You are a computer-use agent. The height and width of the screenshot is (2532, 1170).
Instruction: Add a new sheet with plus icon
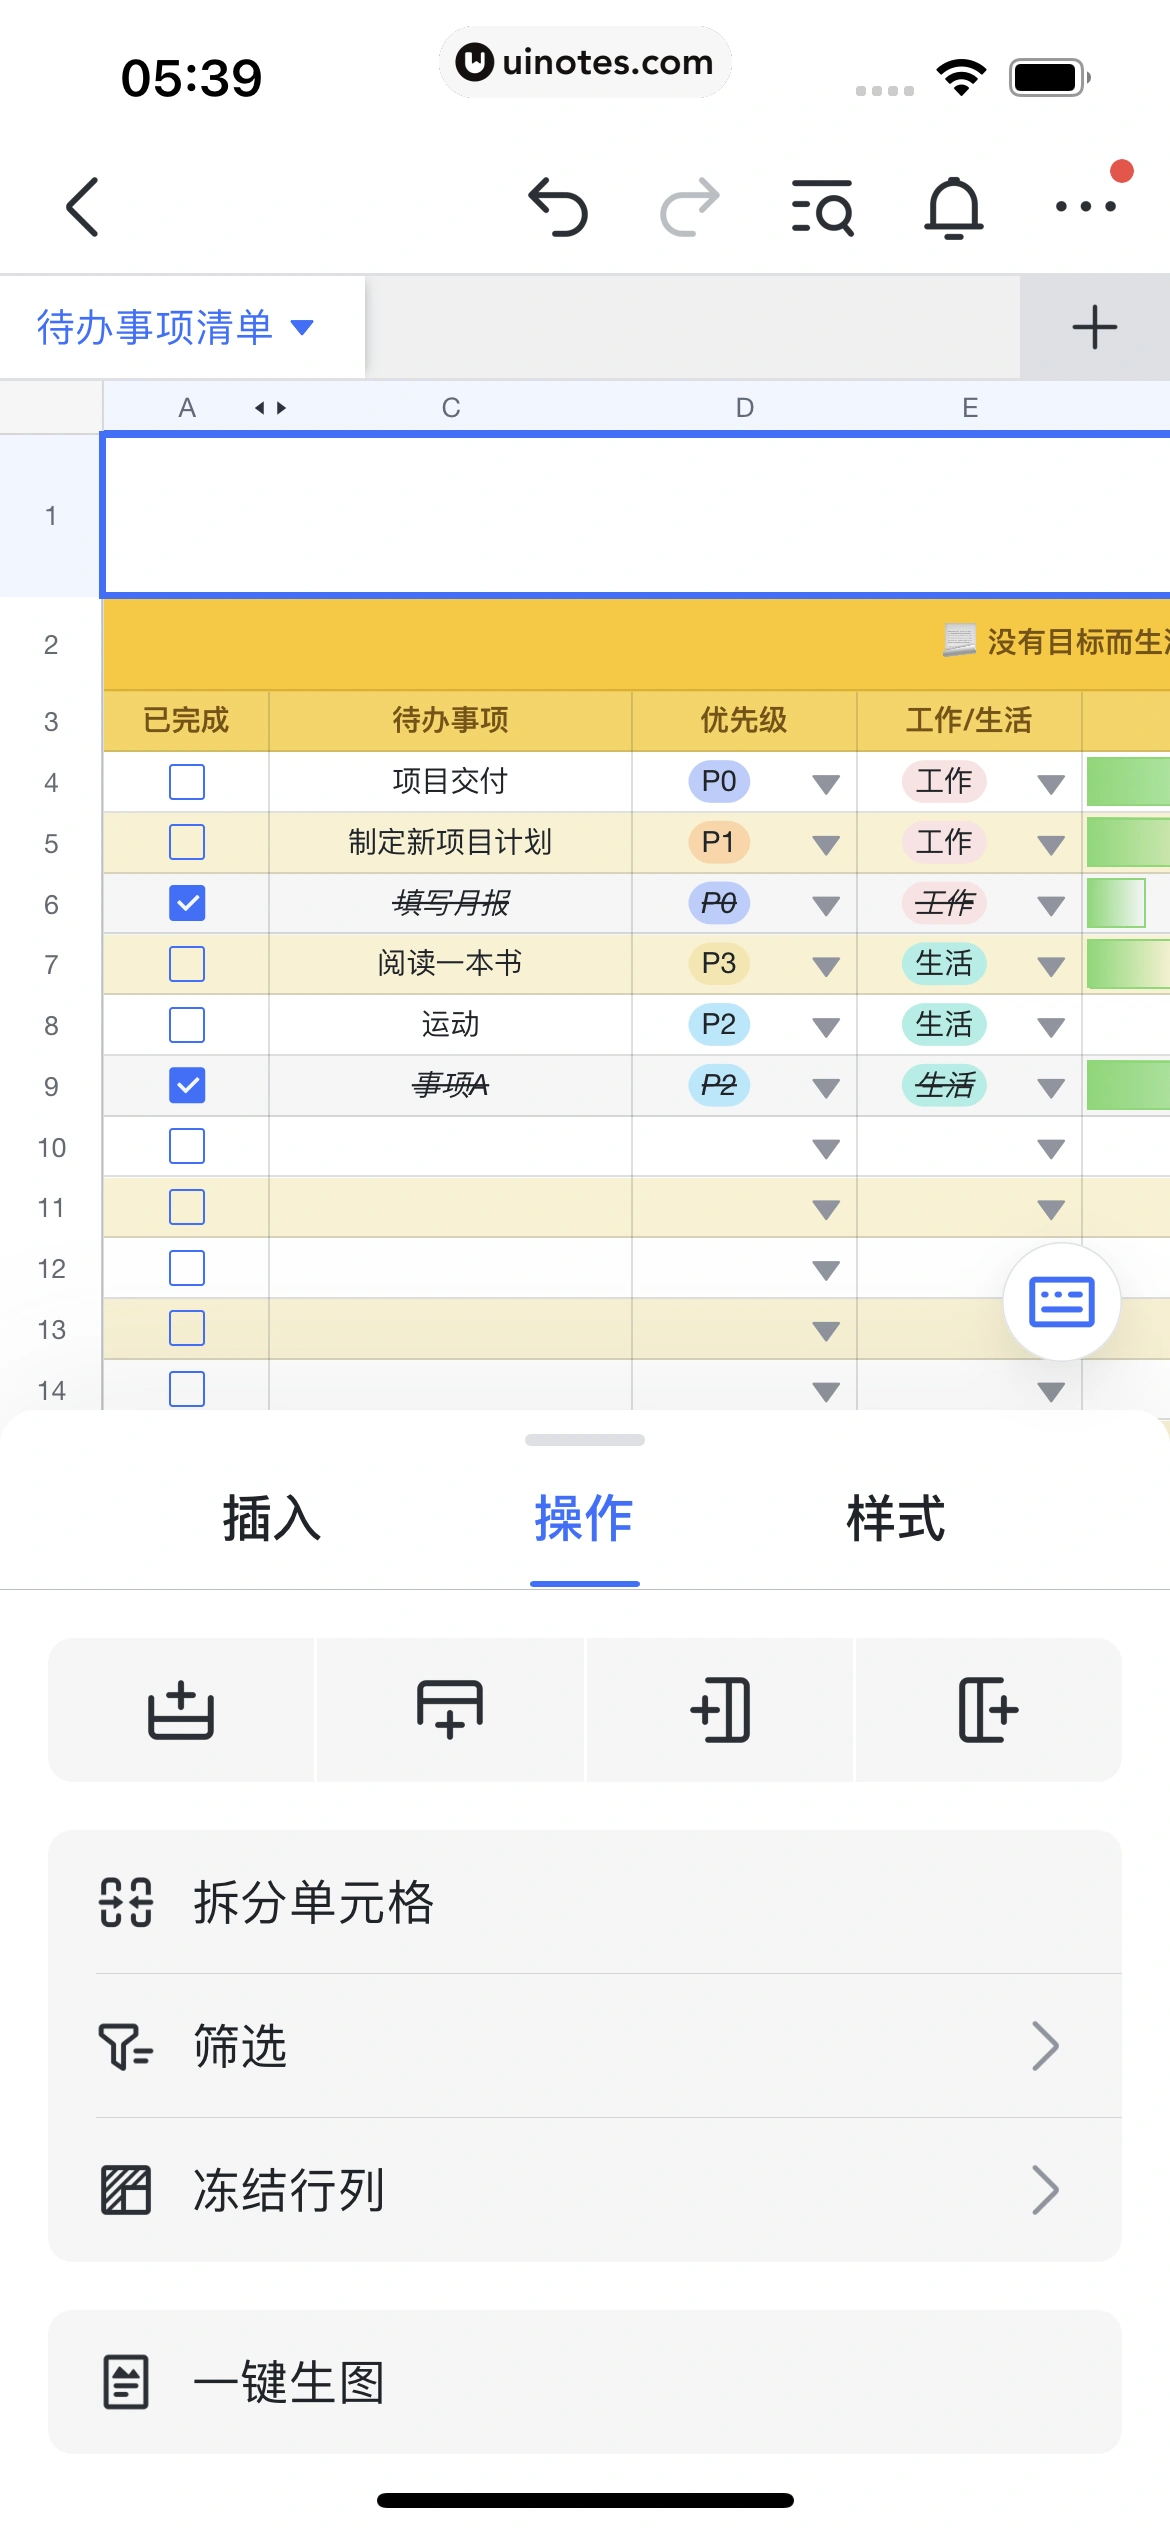click(1095, 327)
